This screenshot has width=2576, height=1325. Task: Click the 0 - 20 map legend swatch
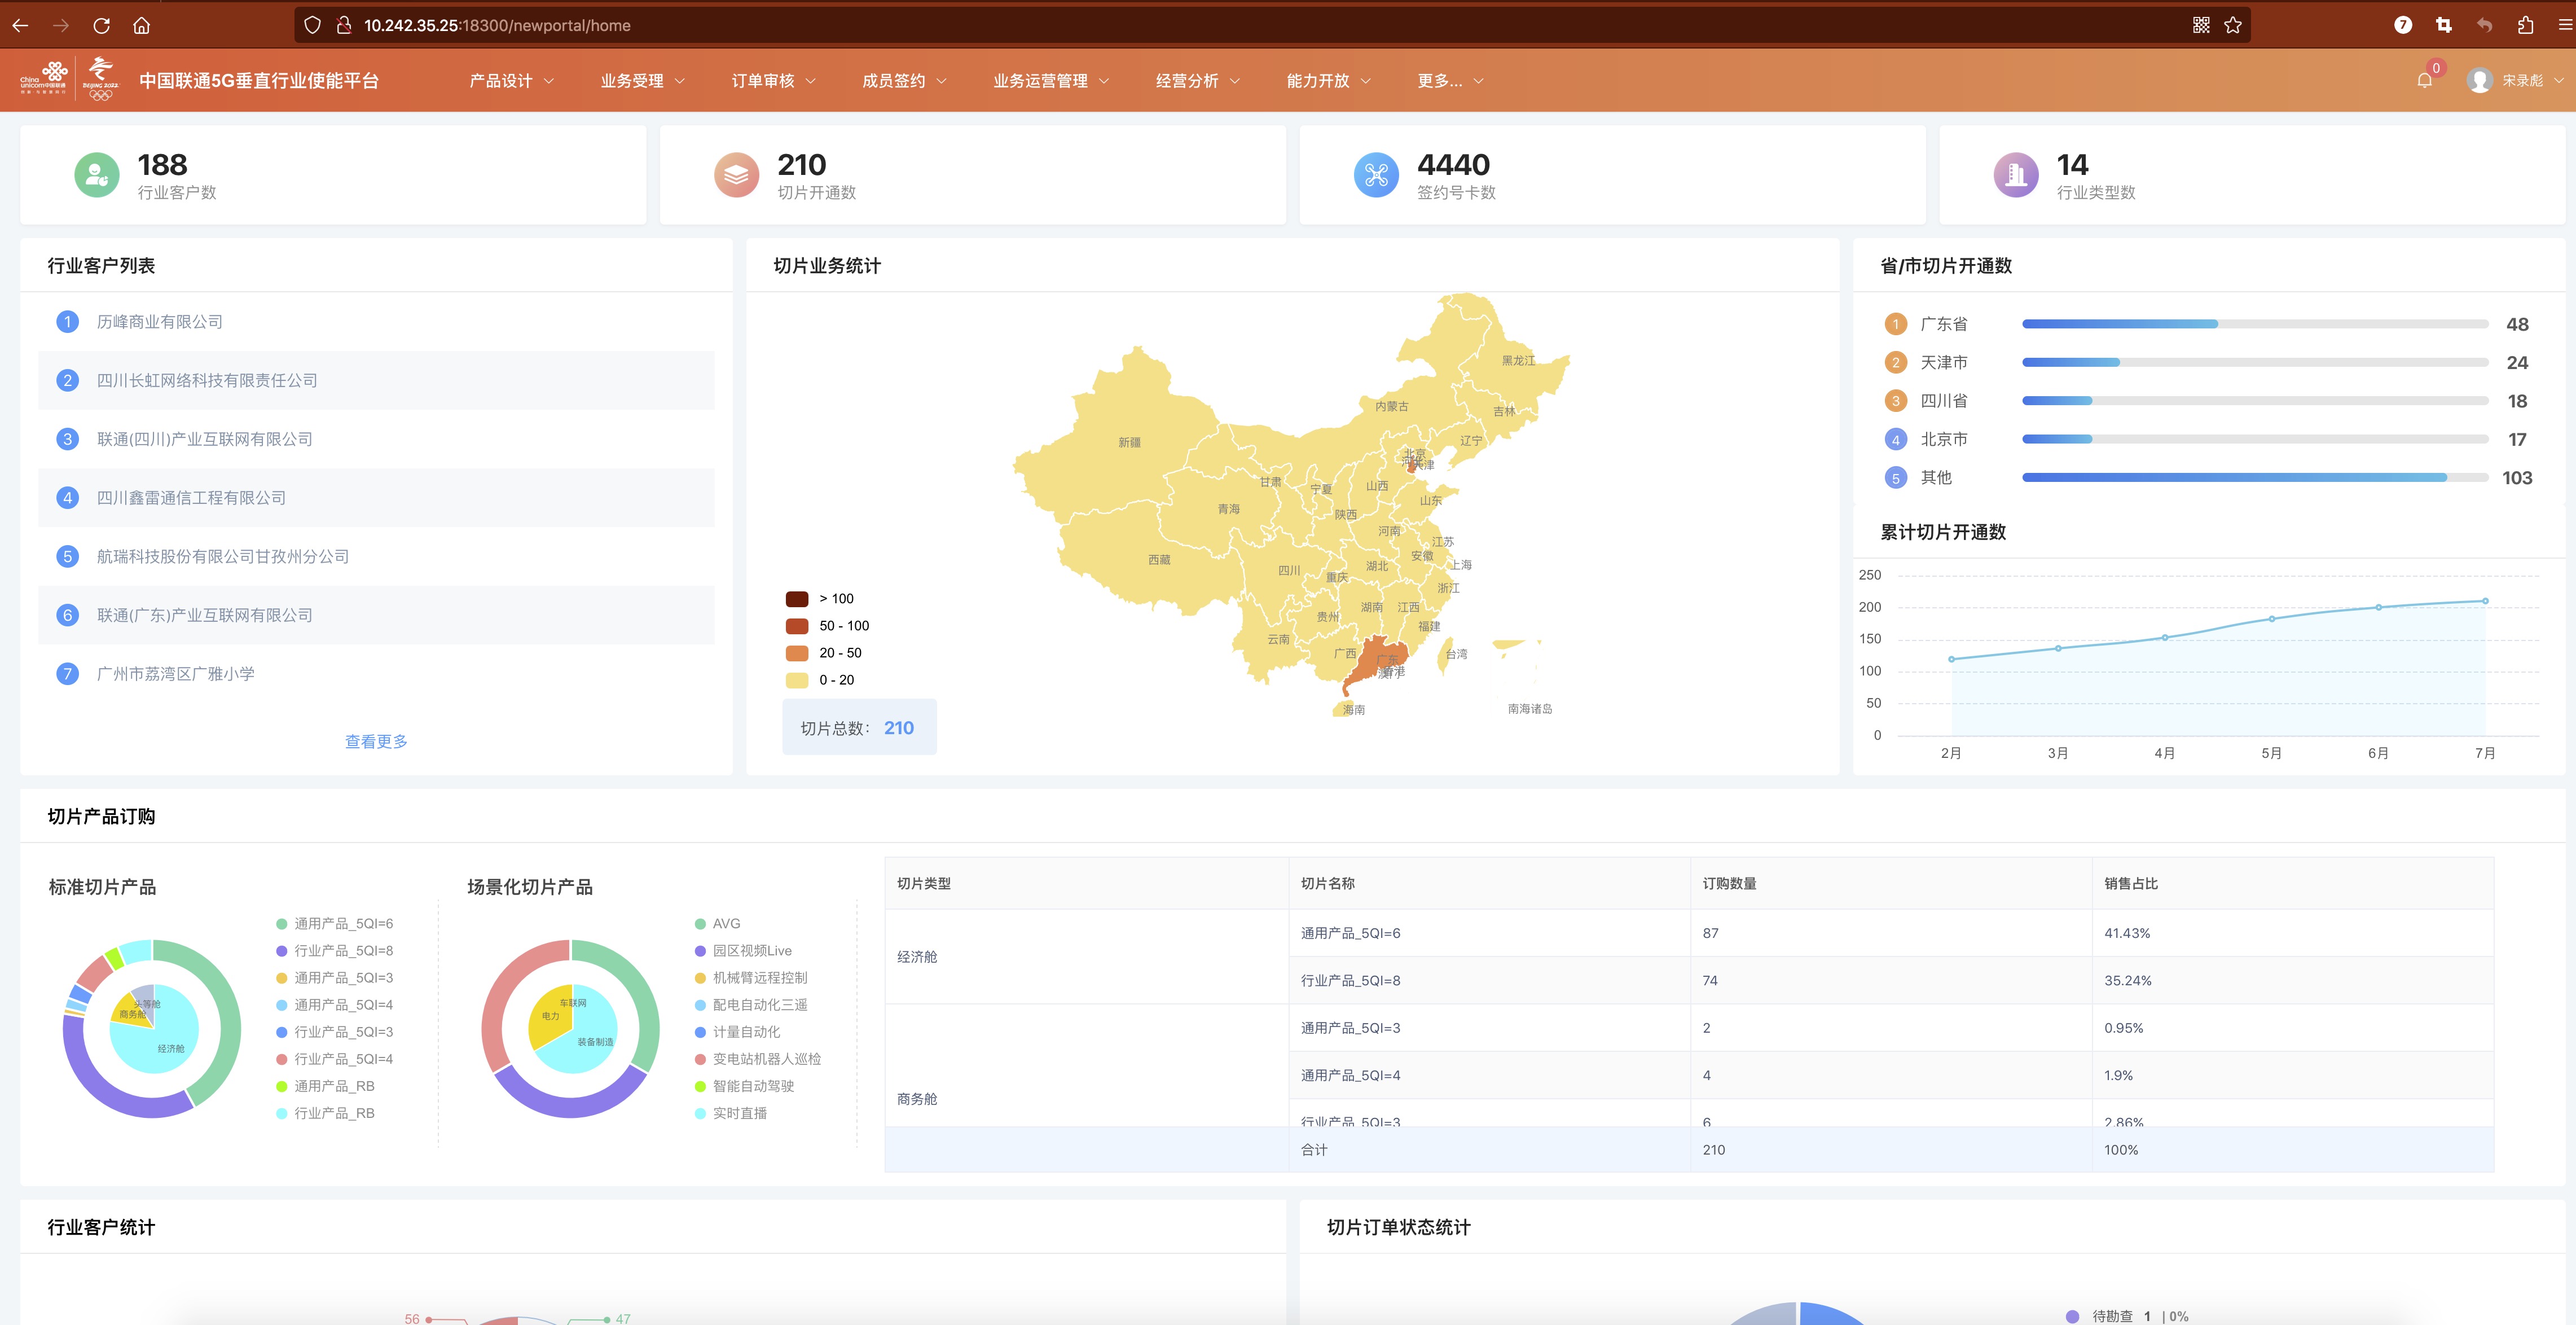[797, 680]
